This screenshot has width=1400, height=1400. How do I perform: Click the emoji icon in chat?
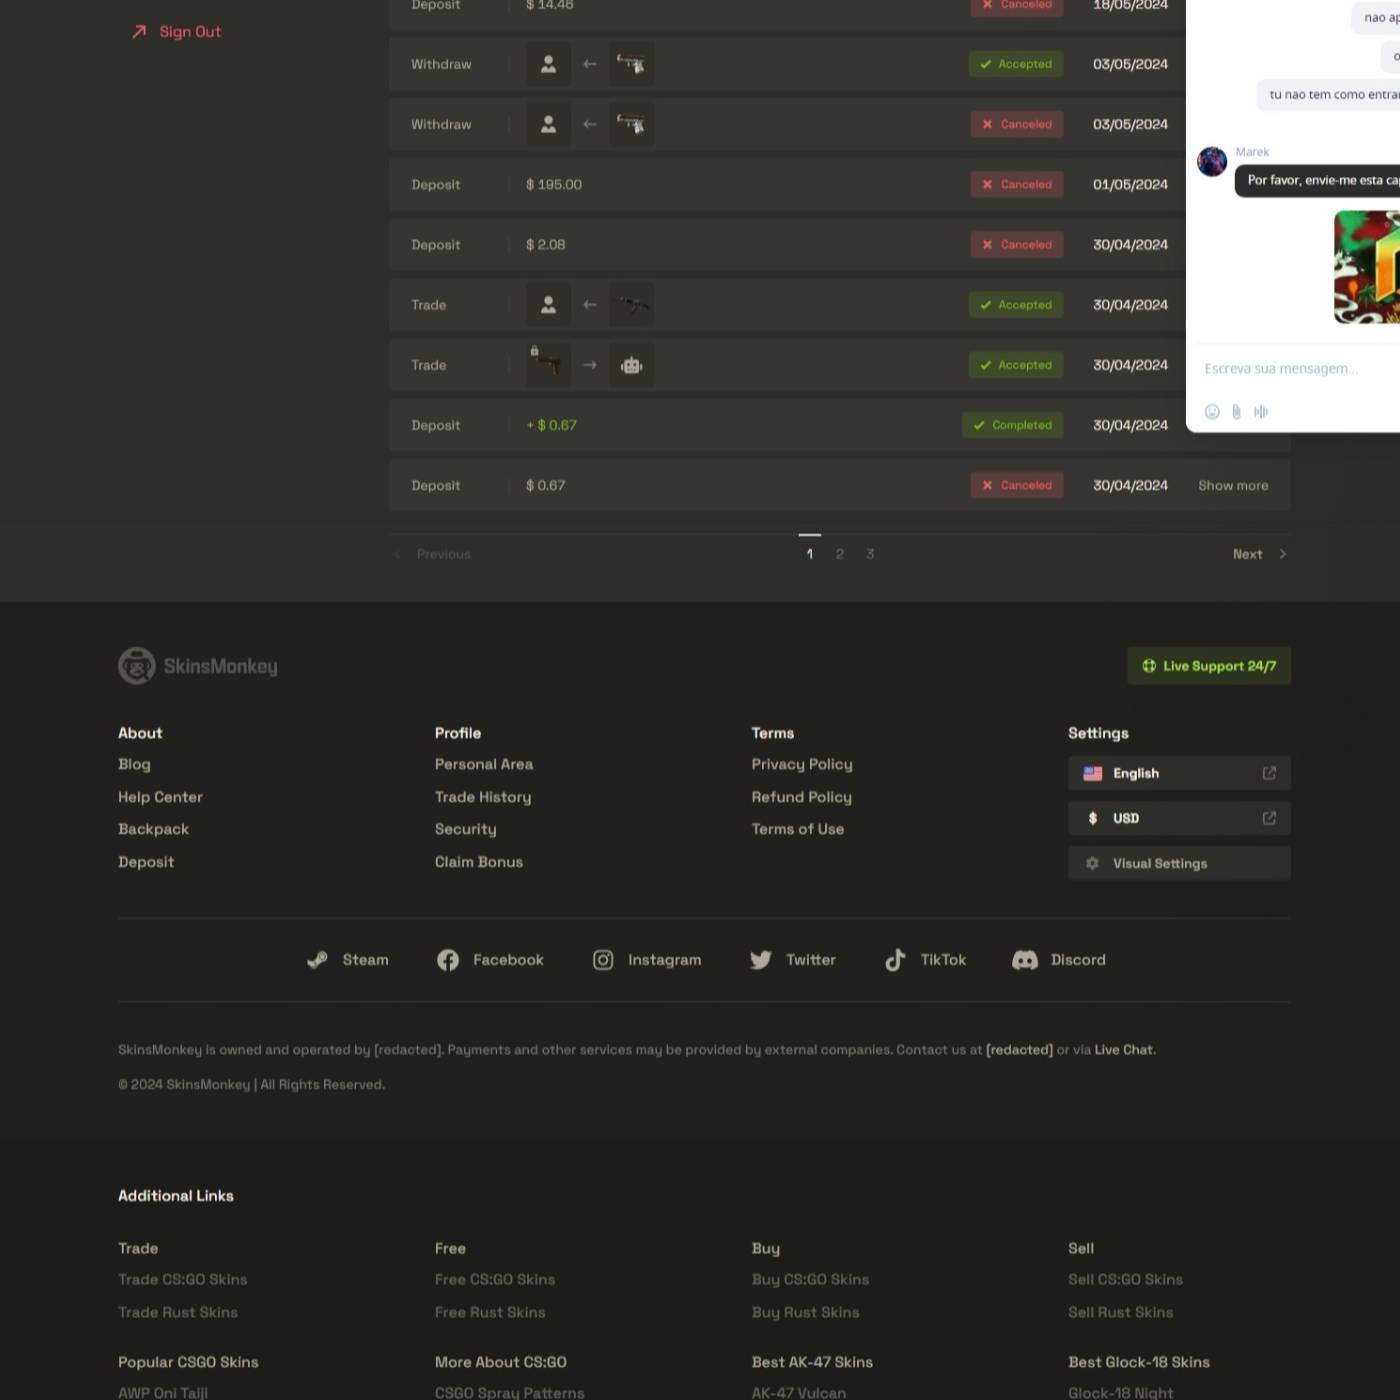(x=1212, y=412)
